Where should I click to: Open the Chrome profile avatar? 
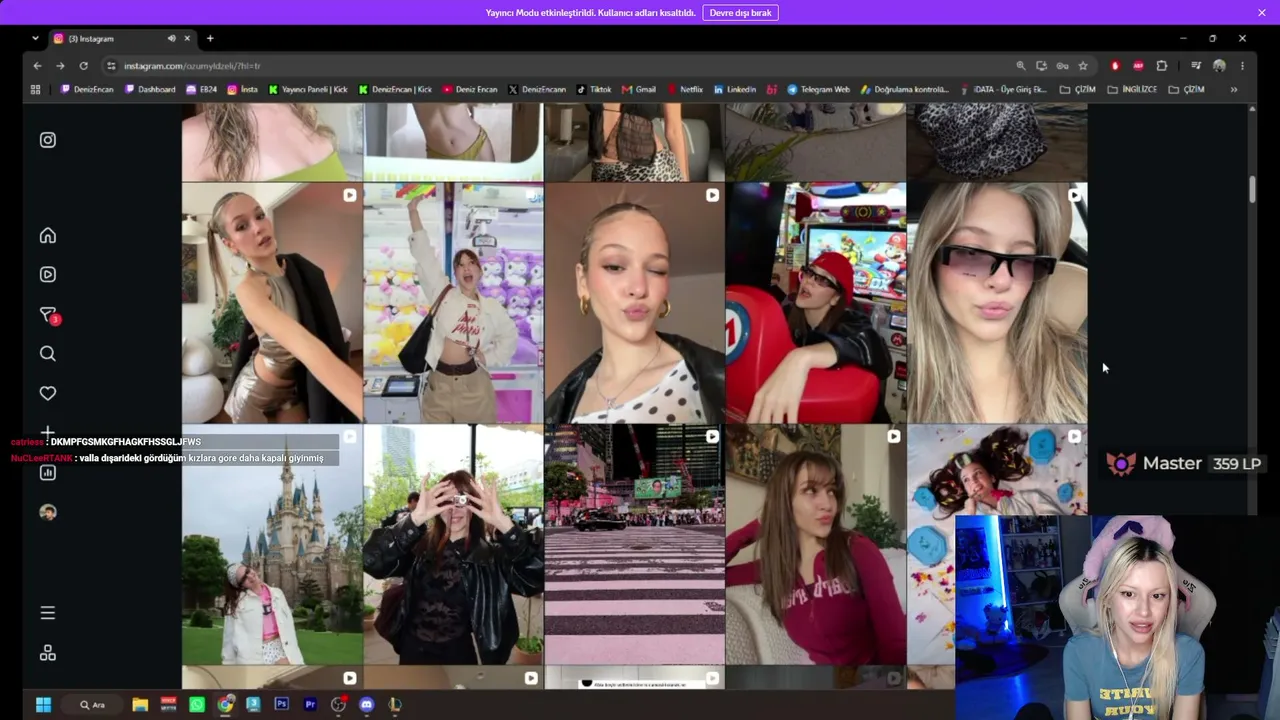point(1219,66)
